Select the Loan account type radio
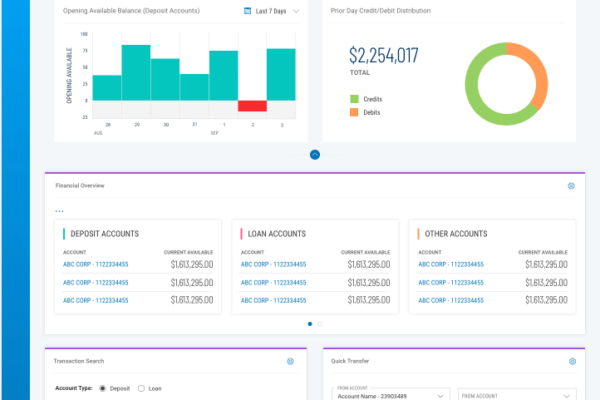Image resolution: width=600 pixels, height=400 pixels. coord(141,388)
